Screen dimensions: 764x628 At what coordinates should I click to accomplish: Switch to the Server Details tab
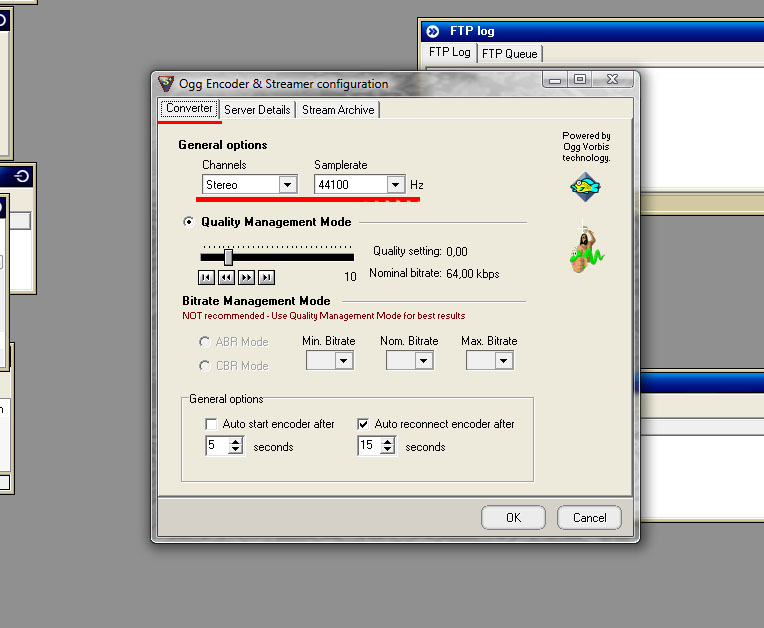coord(257,110)
